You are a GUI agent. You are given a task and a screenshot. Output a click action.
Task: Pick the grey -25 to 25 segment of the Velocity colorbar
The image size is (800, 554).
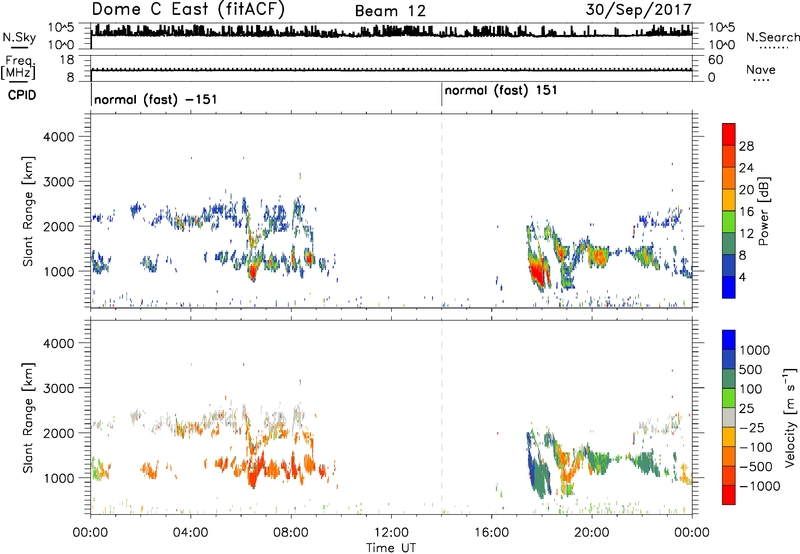point(729,417)
